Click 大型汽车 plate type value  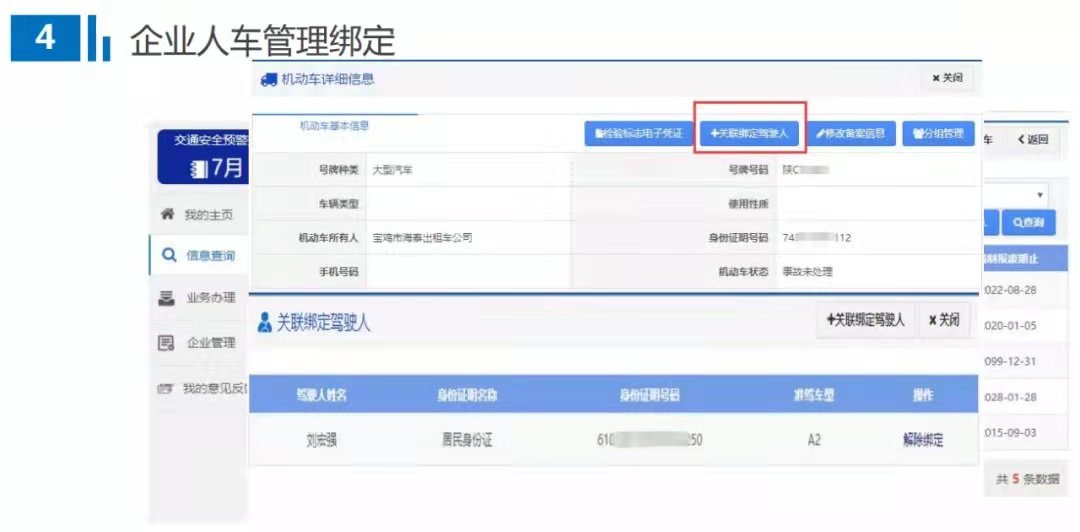391,169
